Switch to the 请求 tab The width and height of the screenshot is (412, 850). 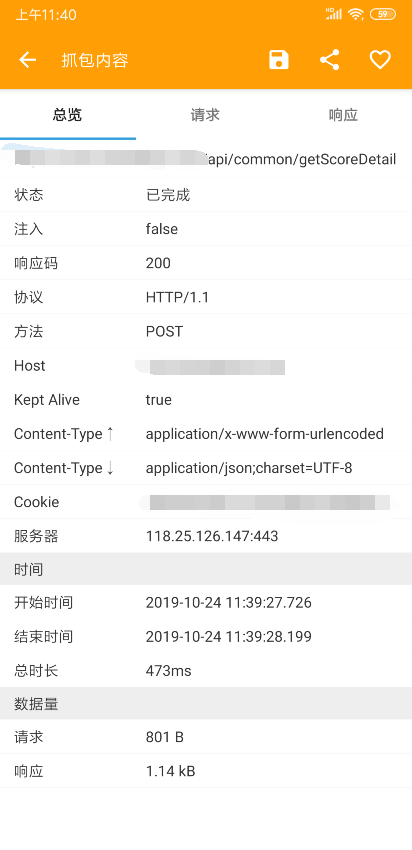click(205, 115)
